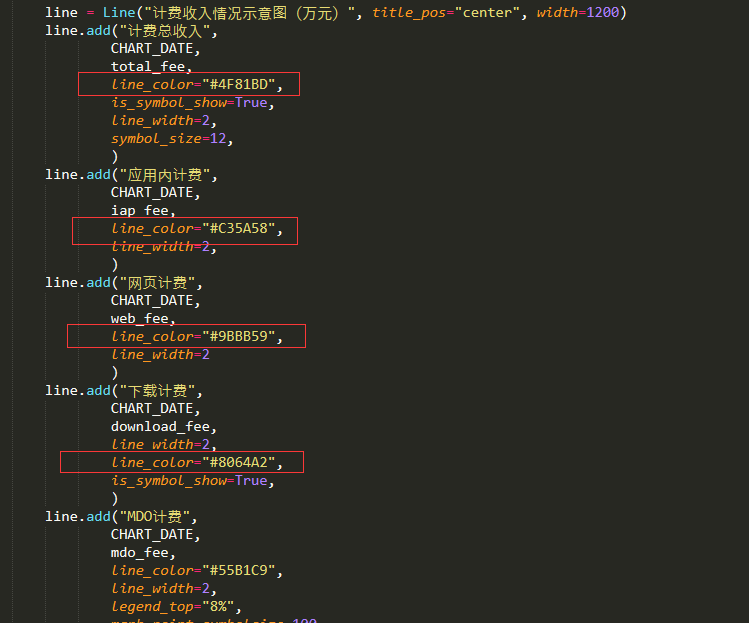Click line.add("下载计费" line

click(x=124, y=391)
